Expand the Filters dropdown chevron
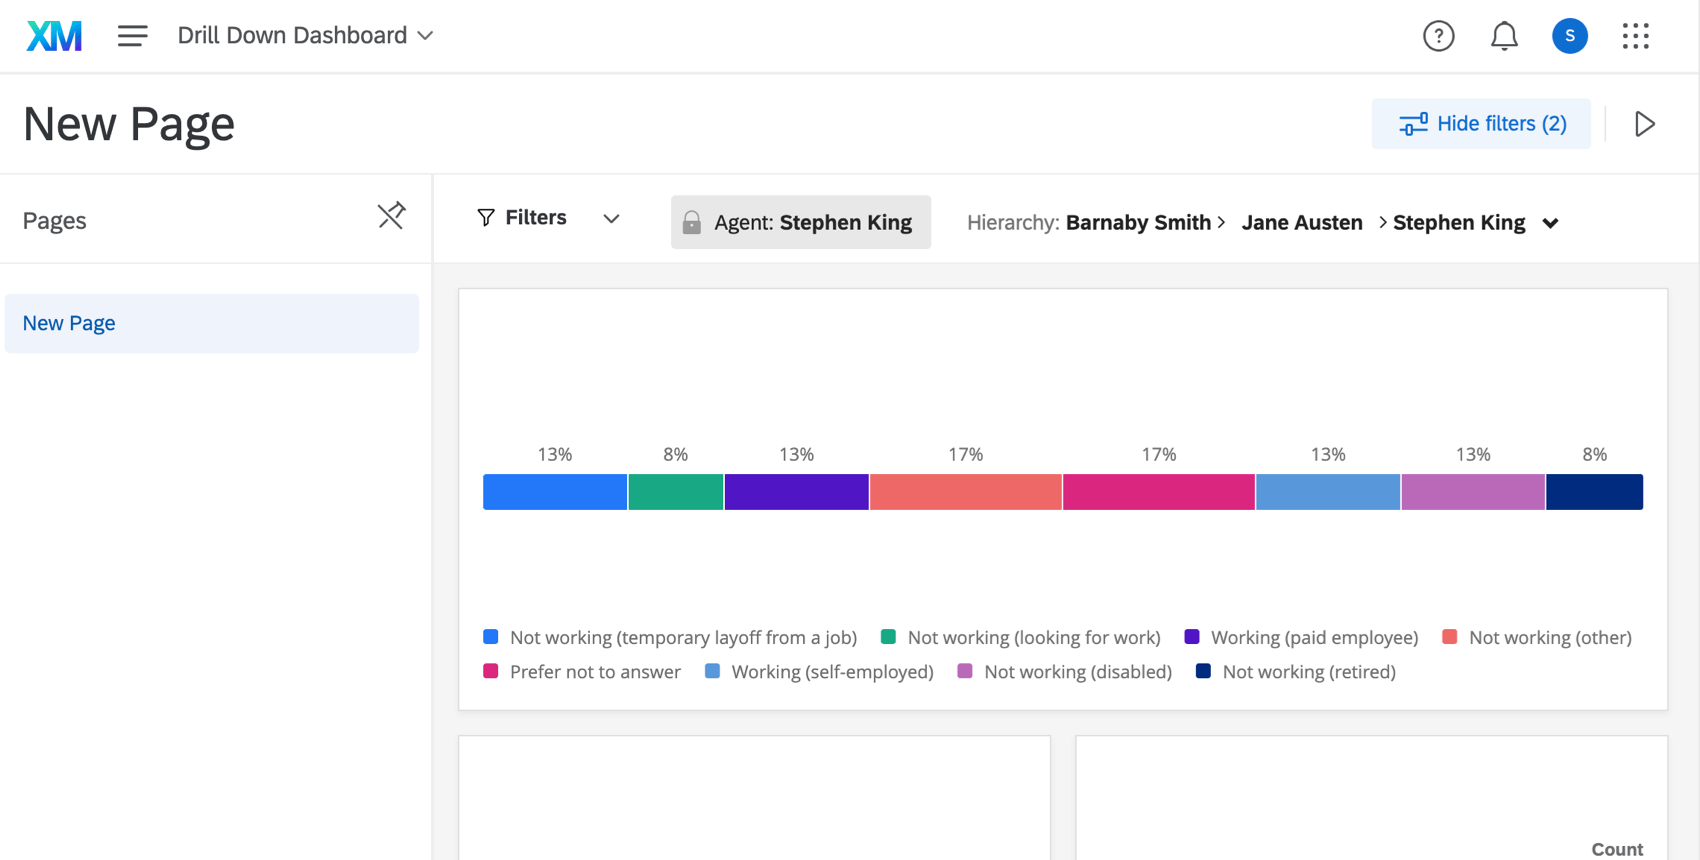Image resolution: width=1700 pixels, height=860 pixels. pyautogui.click(x=611, y=218)
